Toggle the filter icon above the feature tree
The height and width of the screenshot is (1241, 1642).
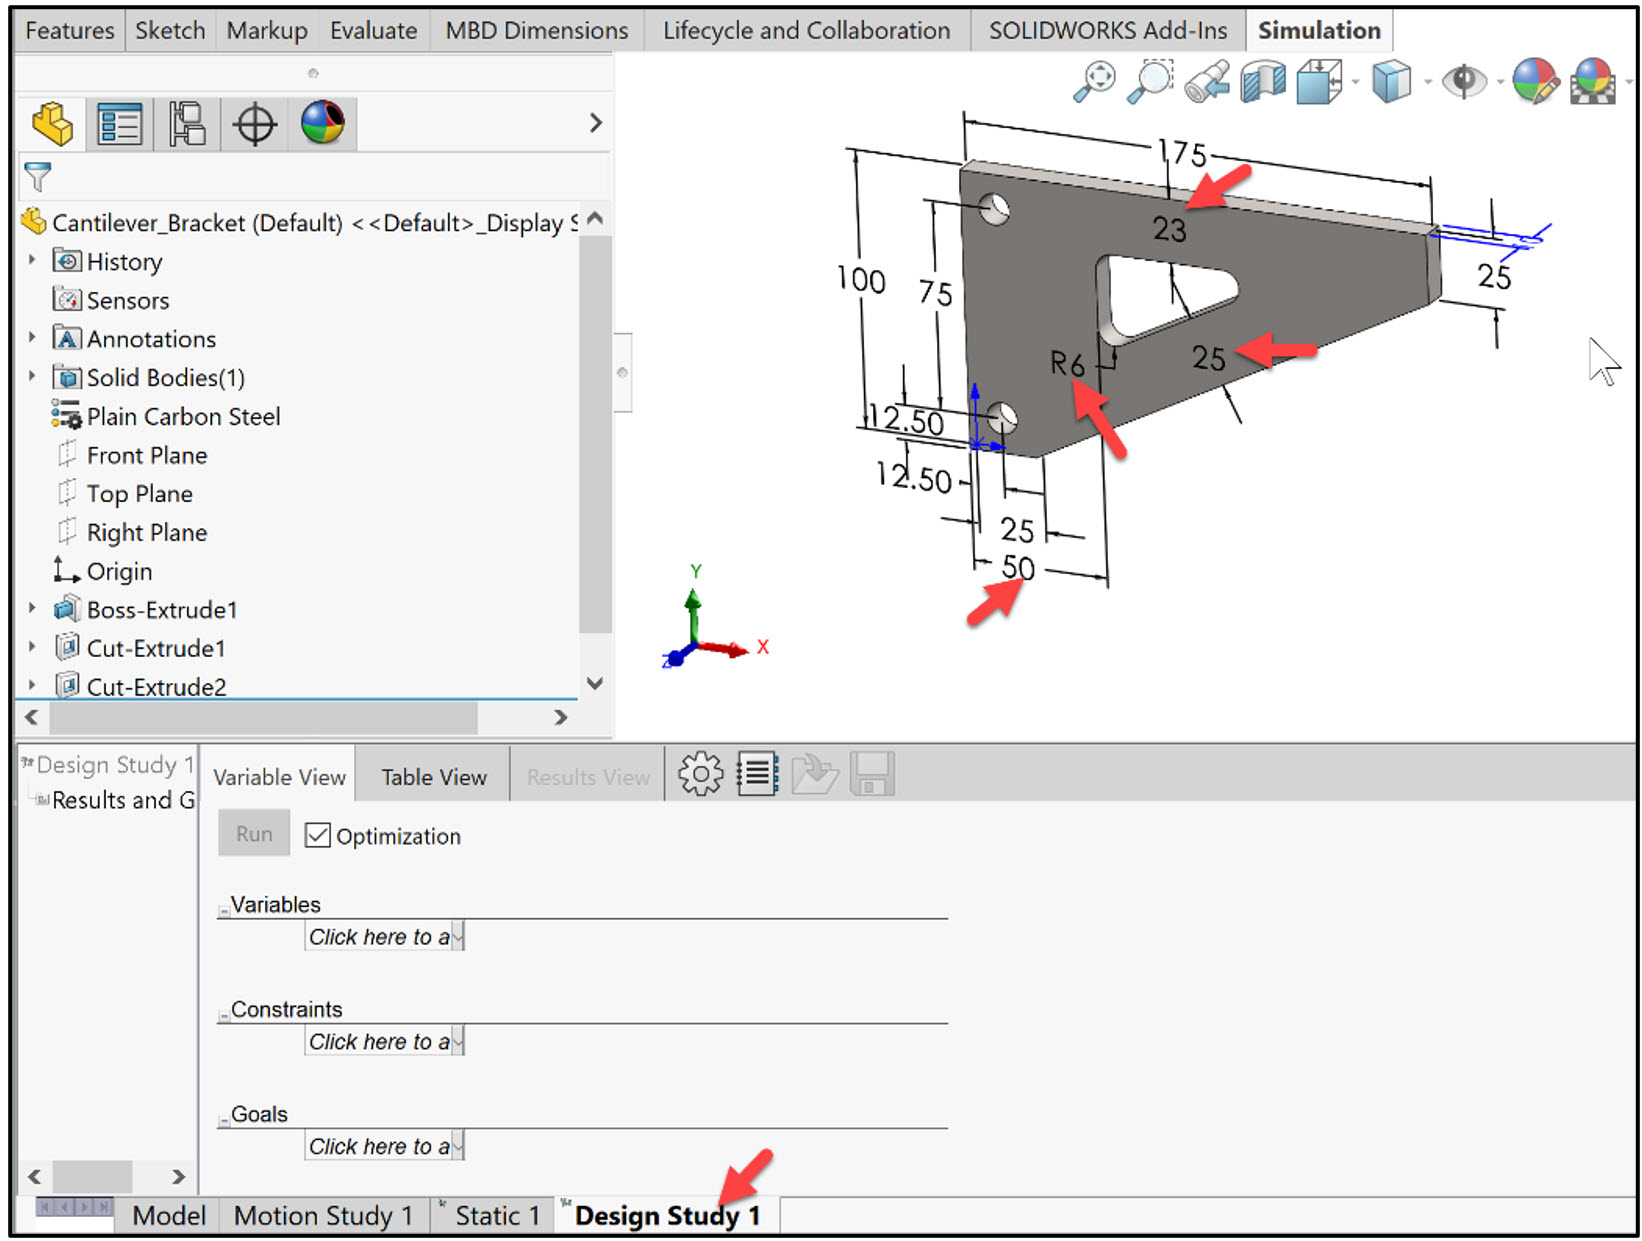(x=38, y=177)
